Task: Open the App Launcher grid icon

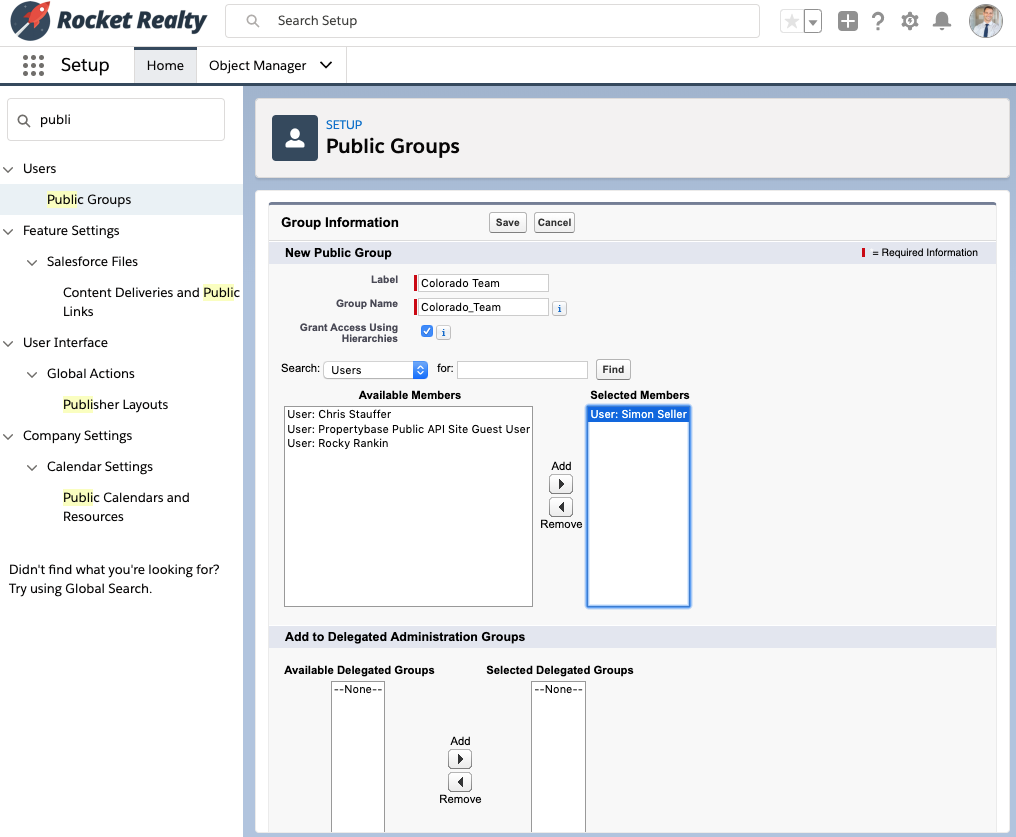Action: click(x=33, y=65)
